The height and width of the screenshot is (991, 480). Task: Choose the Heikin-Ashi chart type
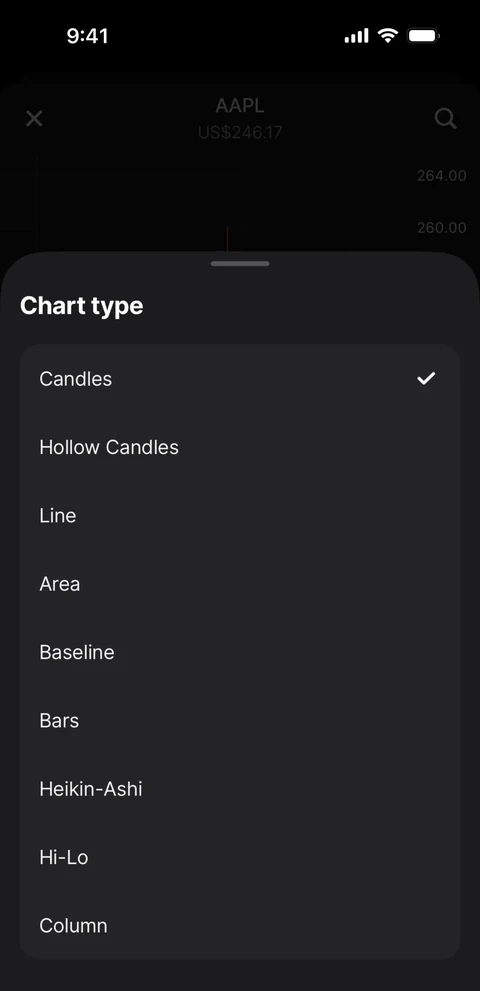click(x=240, y=788)
